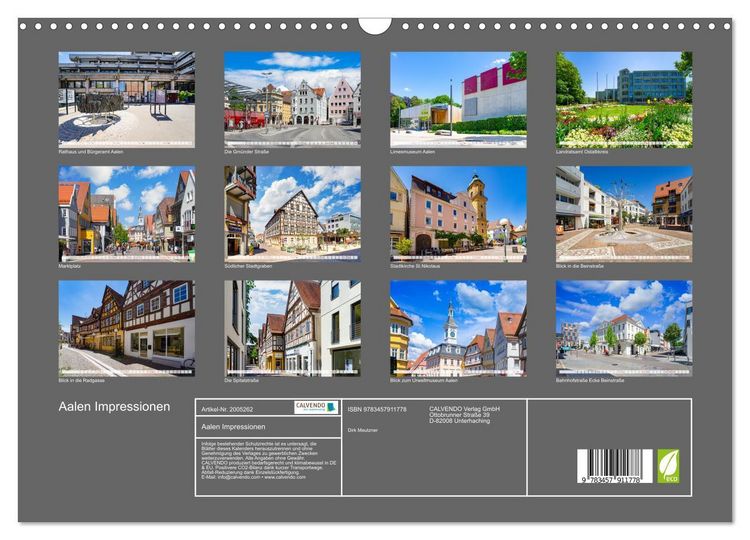
Task: Click caption 'Die Spitalstraße'
Action: coord(242,380)
